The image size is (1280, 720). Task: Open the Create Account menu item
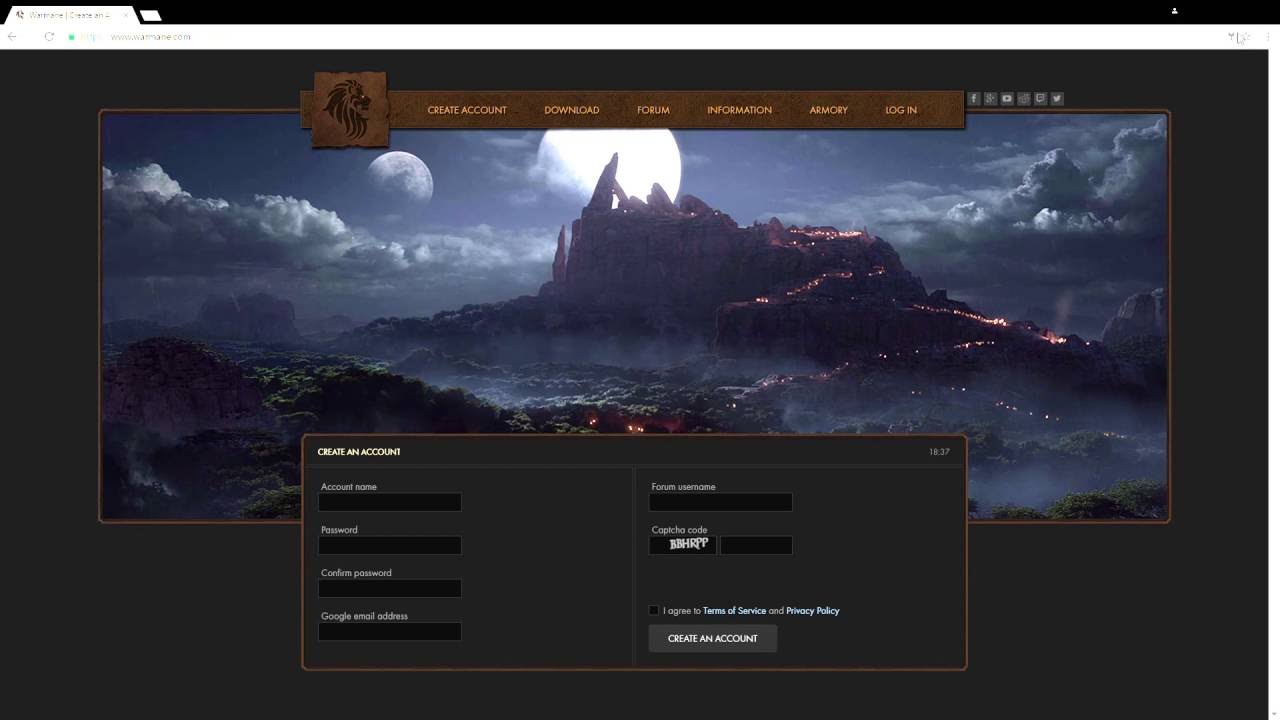467,110
